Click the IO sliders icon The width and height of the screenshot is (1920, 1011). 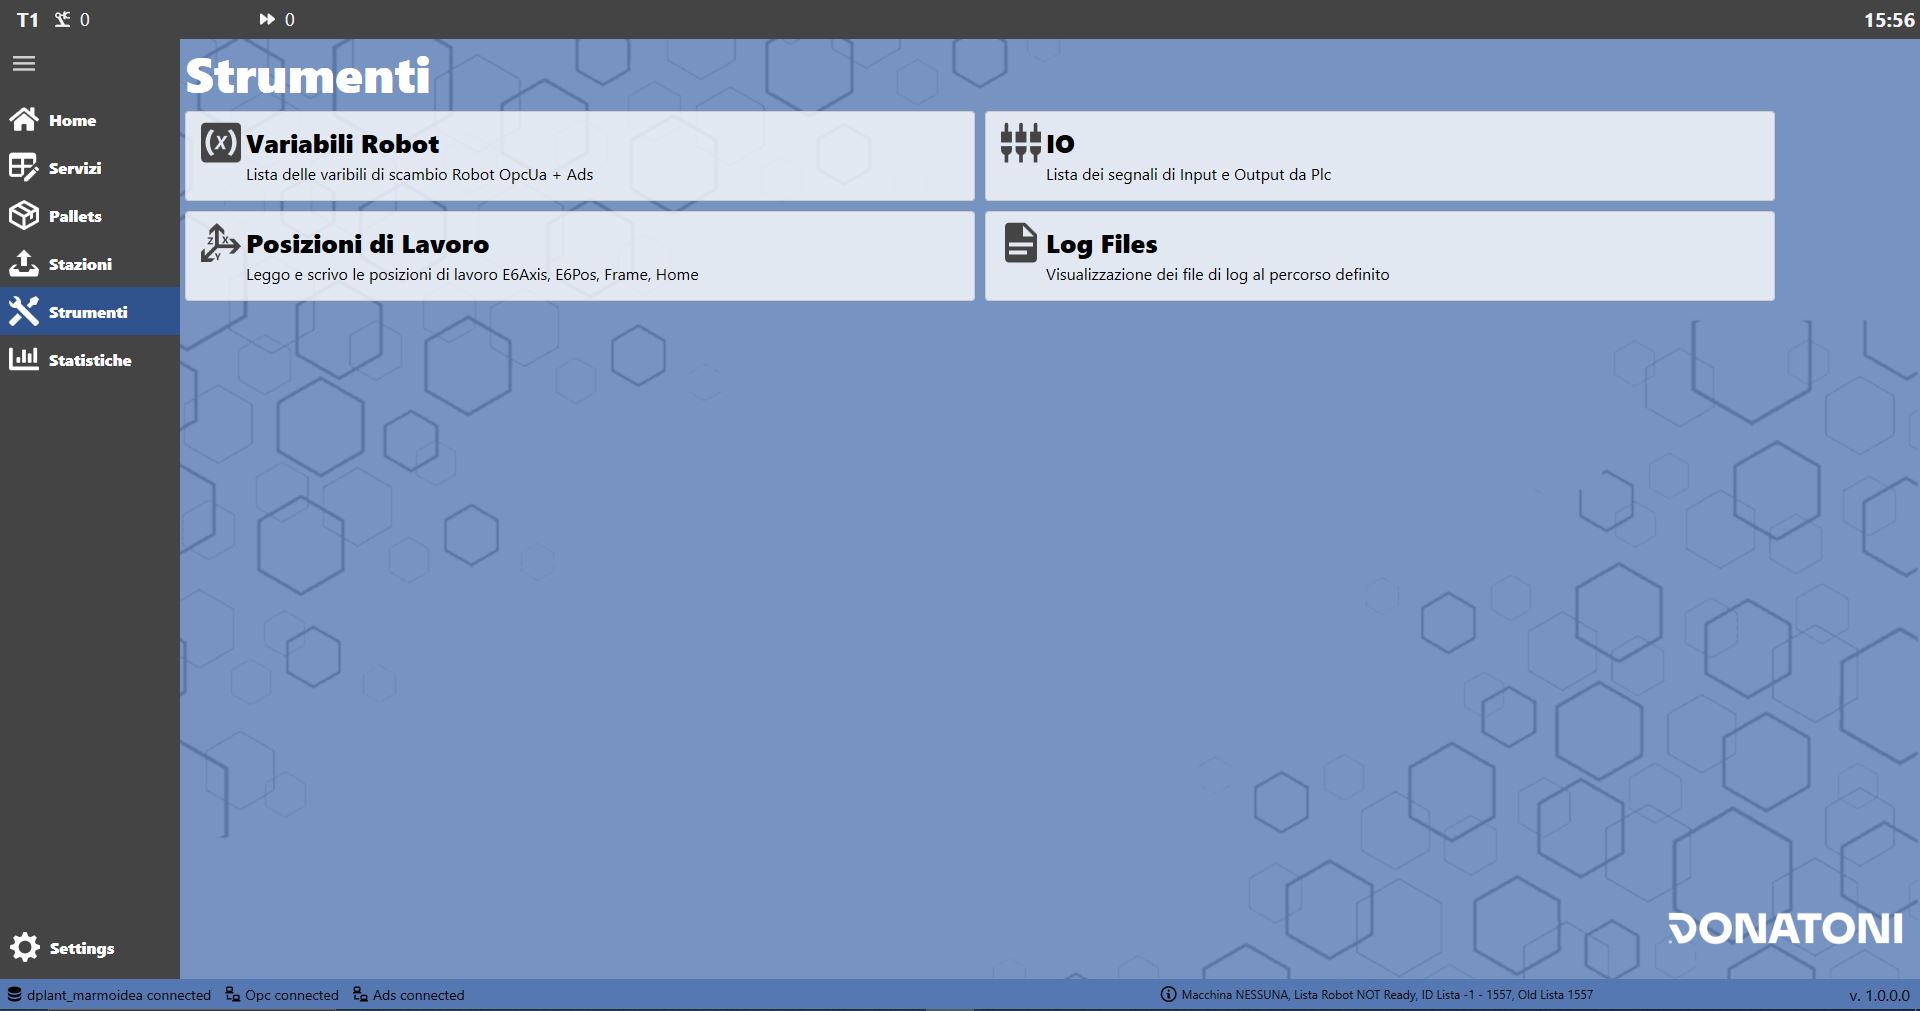1021,143
